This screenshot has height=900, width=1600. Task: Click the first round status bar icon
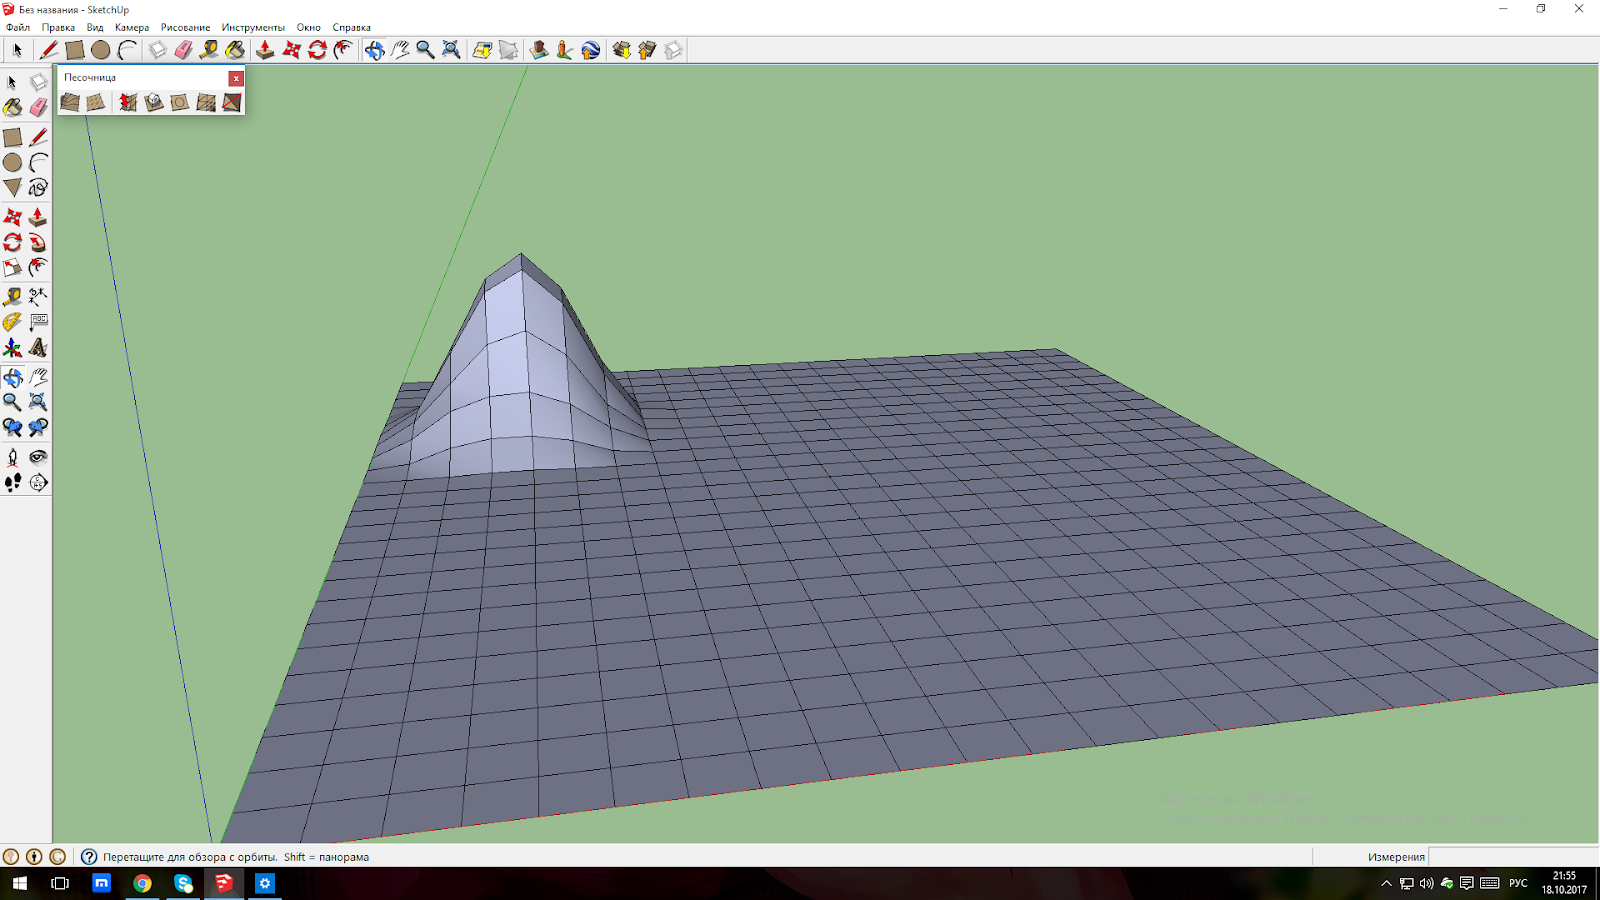pos(11,857)
